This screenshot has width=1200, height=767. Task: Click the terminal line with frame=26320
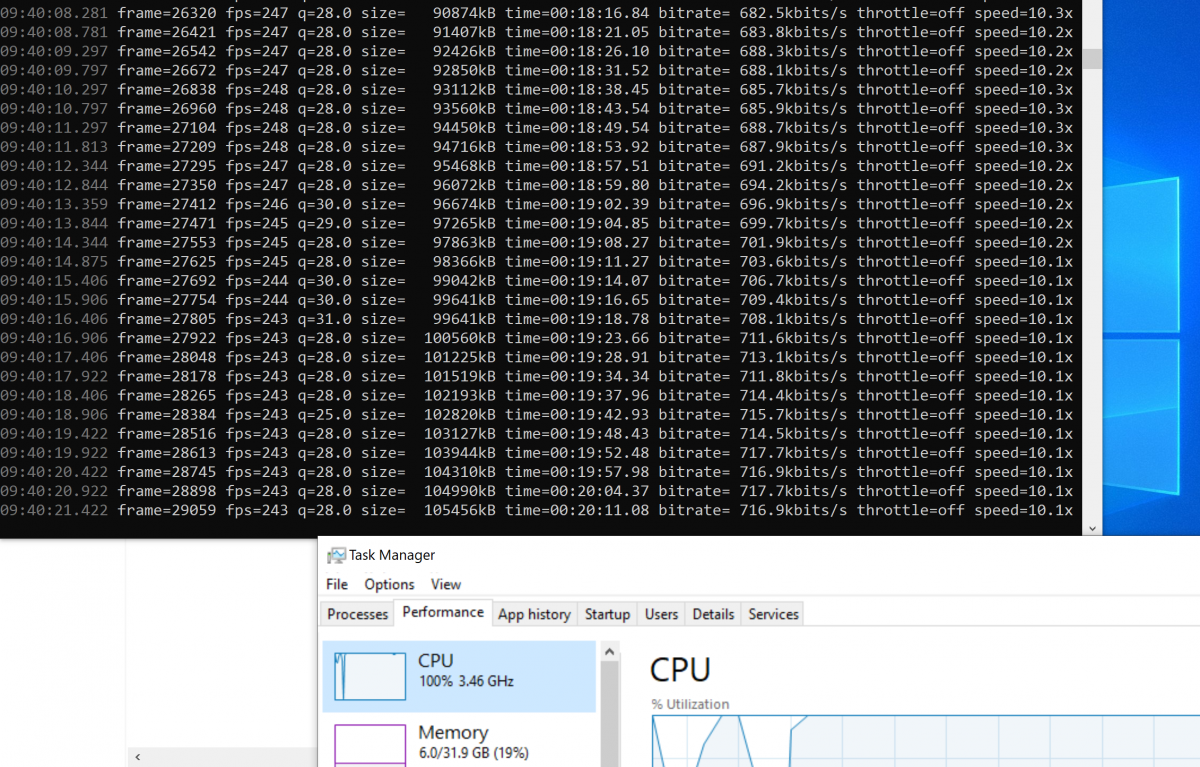[x=536, y=13]
